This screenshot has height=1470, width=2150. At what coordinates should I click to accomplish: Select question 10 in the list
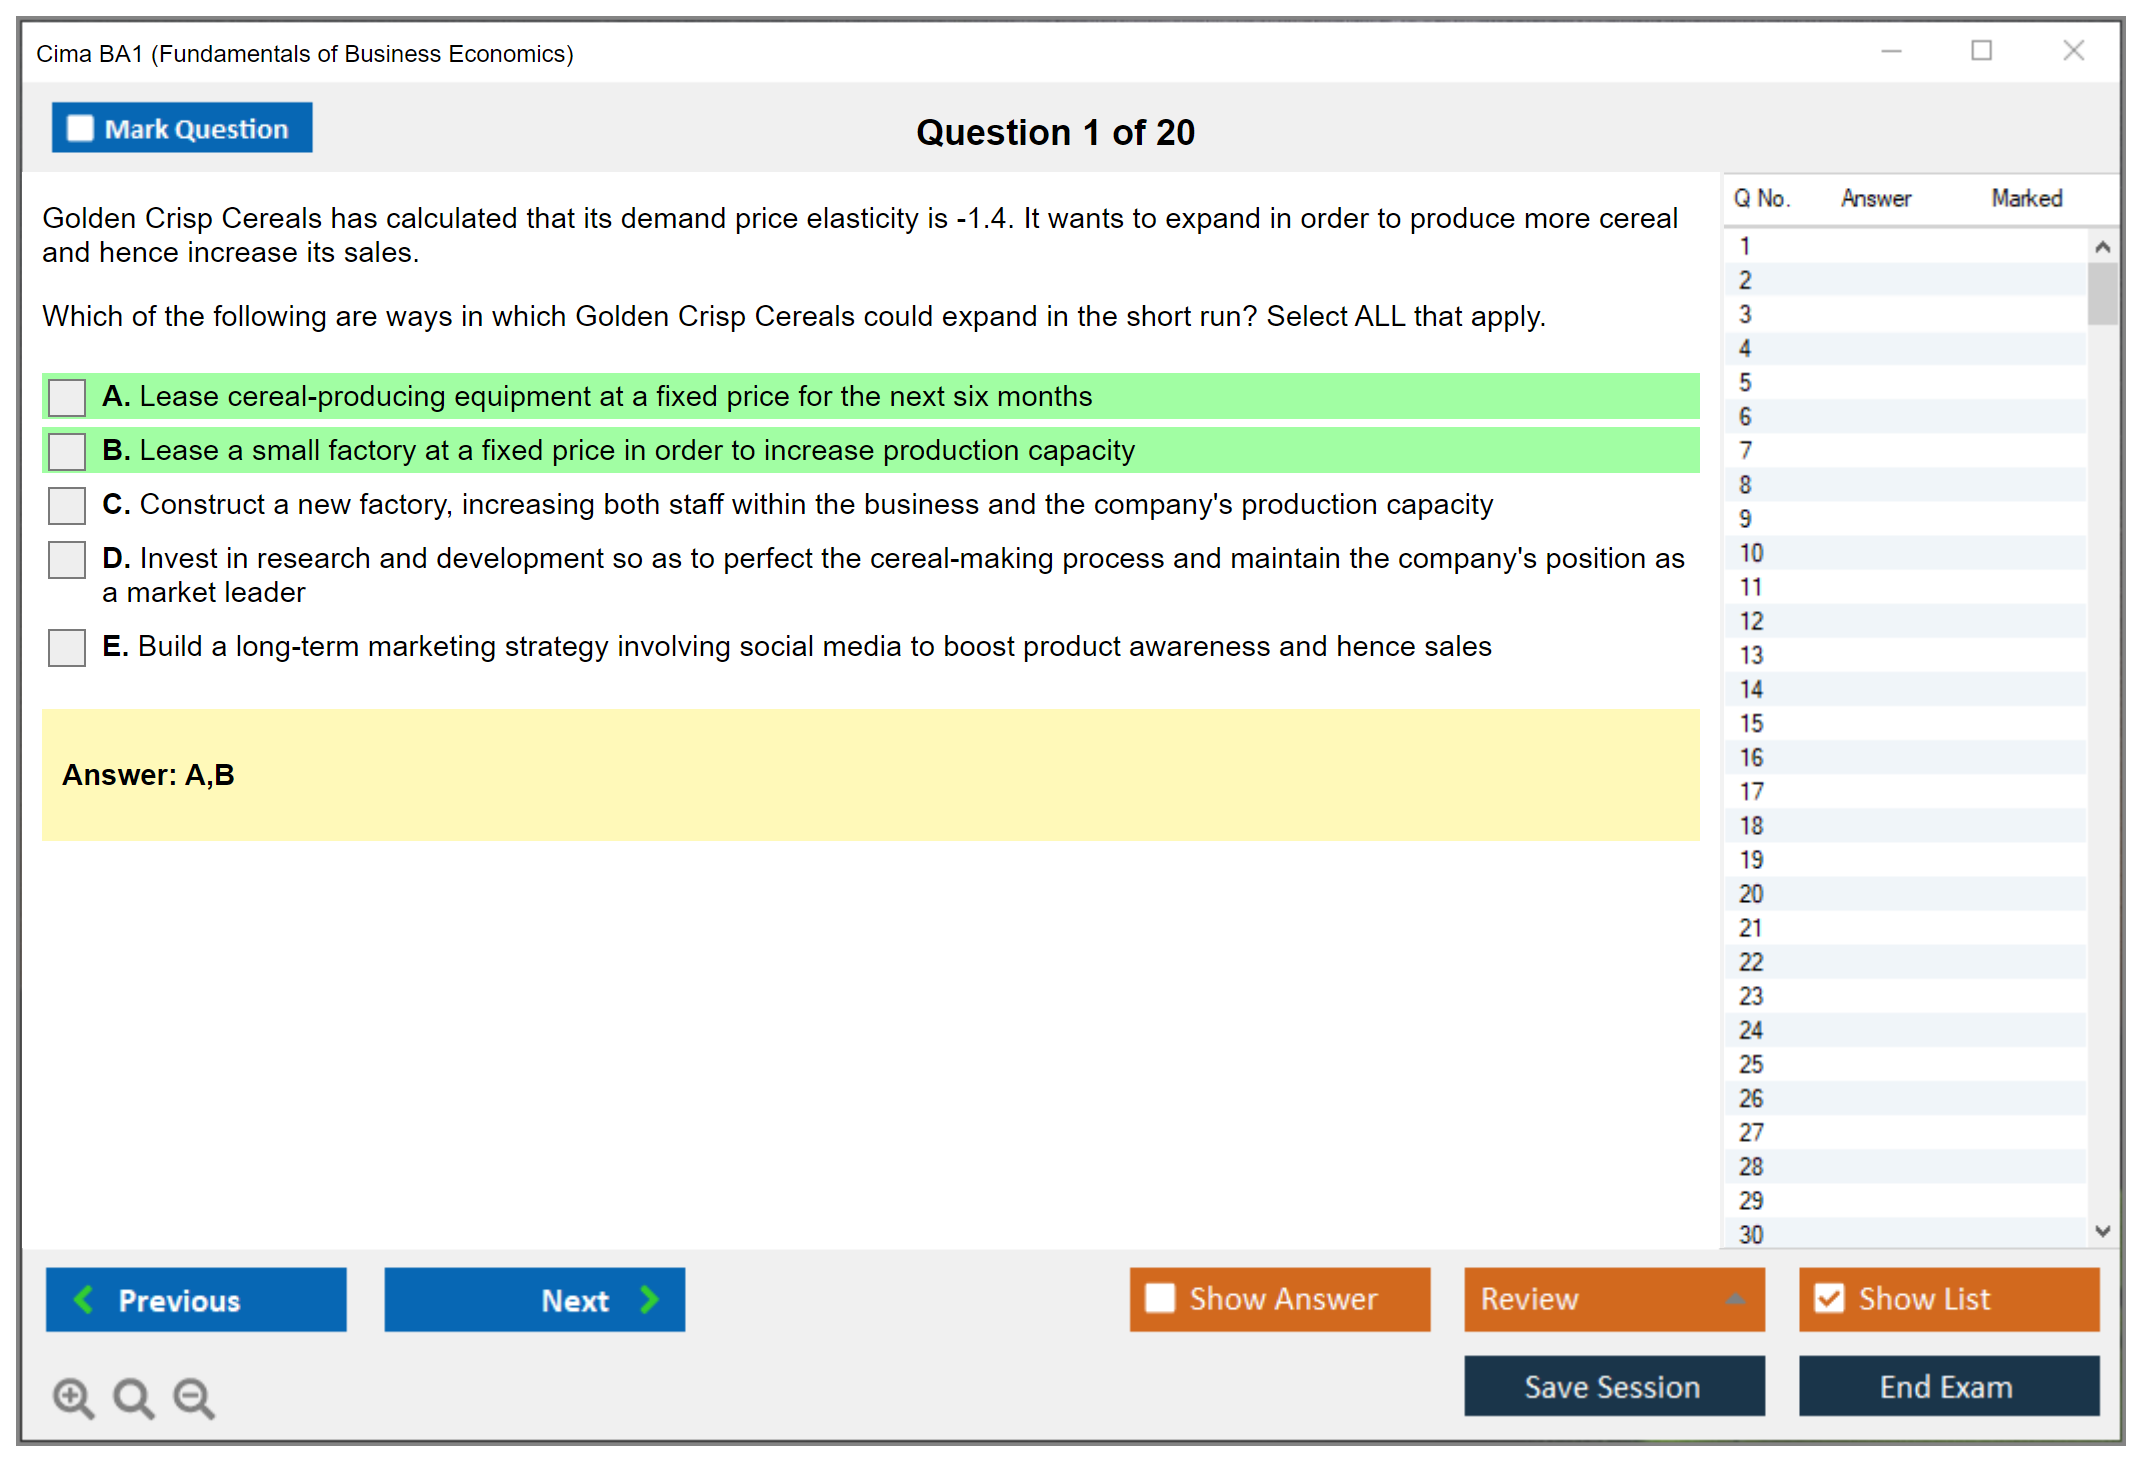[x=1751, y=553]
